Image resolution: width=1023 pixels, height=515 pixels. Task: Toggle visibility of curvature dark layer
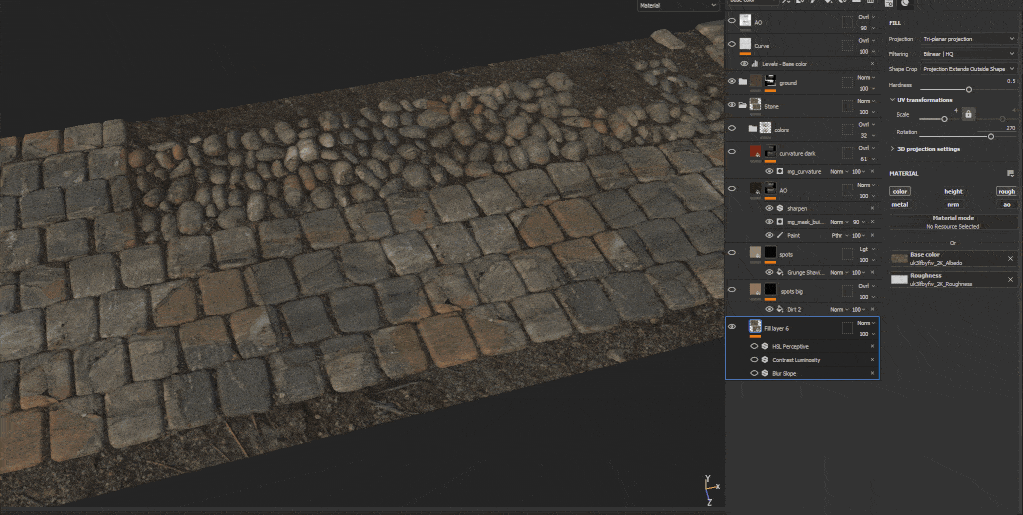[732, 153]
